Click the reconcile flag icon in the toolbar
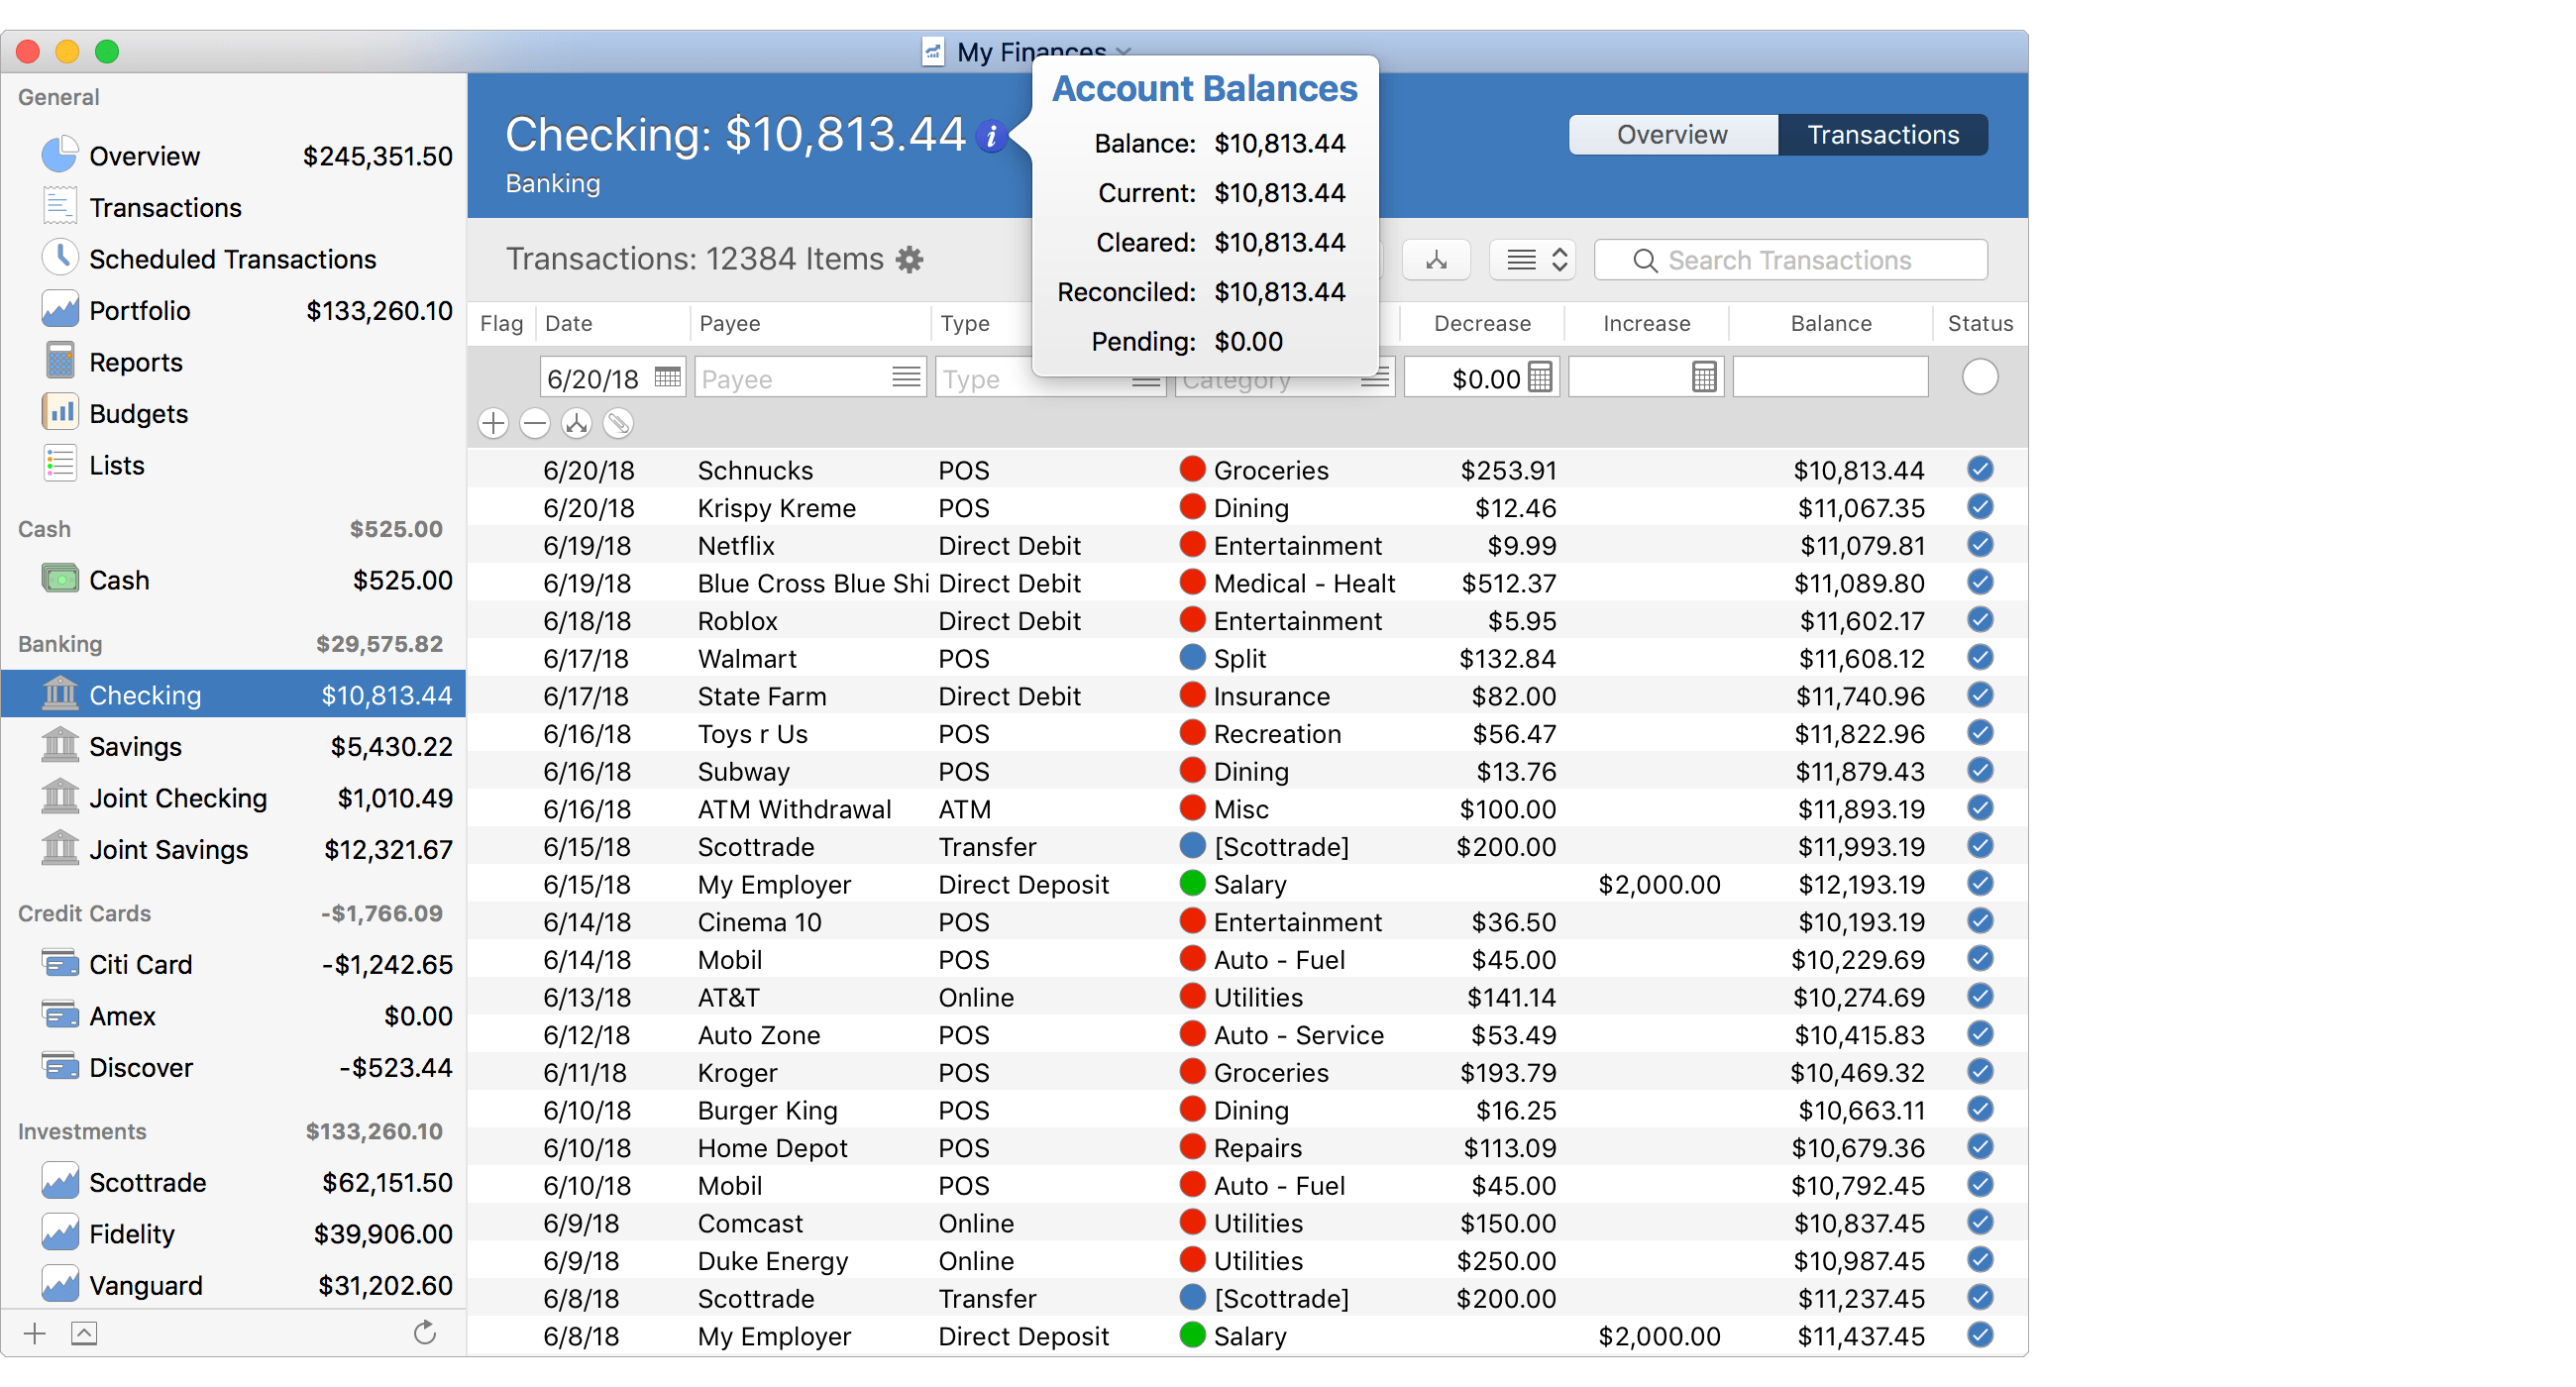This screenshot has width=2576, height=1387. (x=1436, y=260)
